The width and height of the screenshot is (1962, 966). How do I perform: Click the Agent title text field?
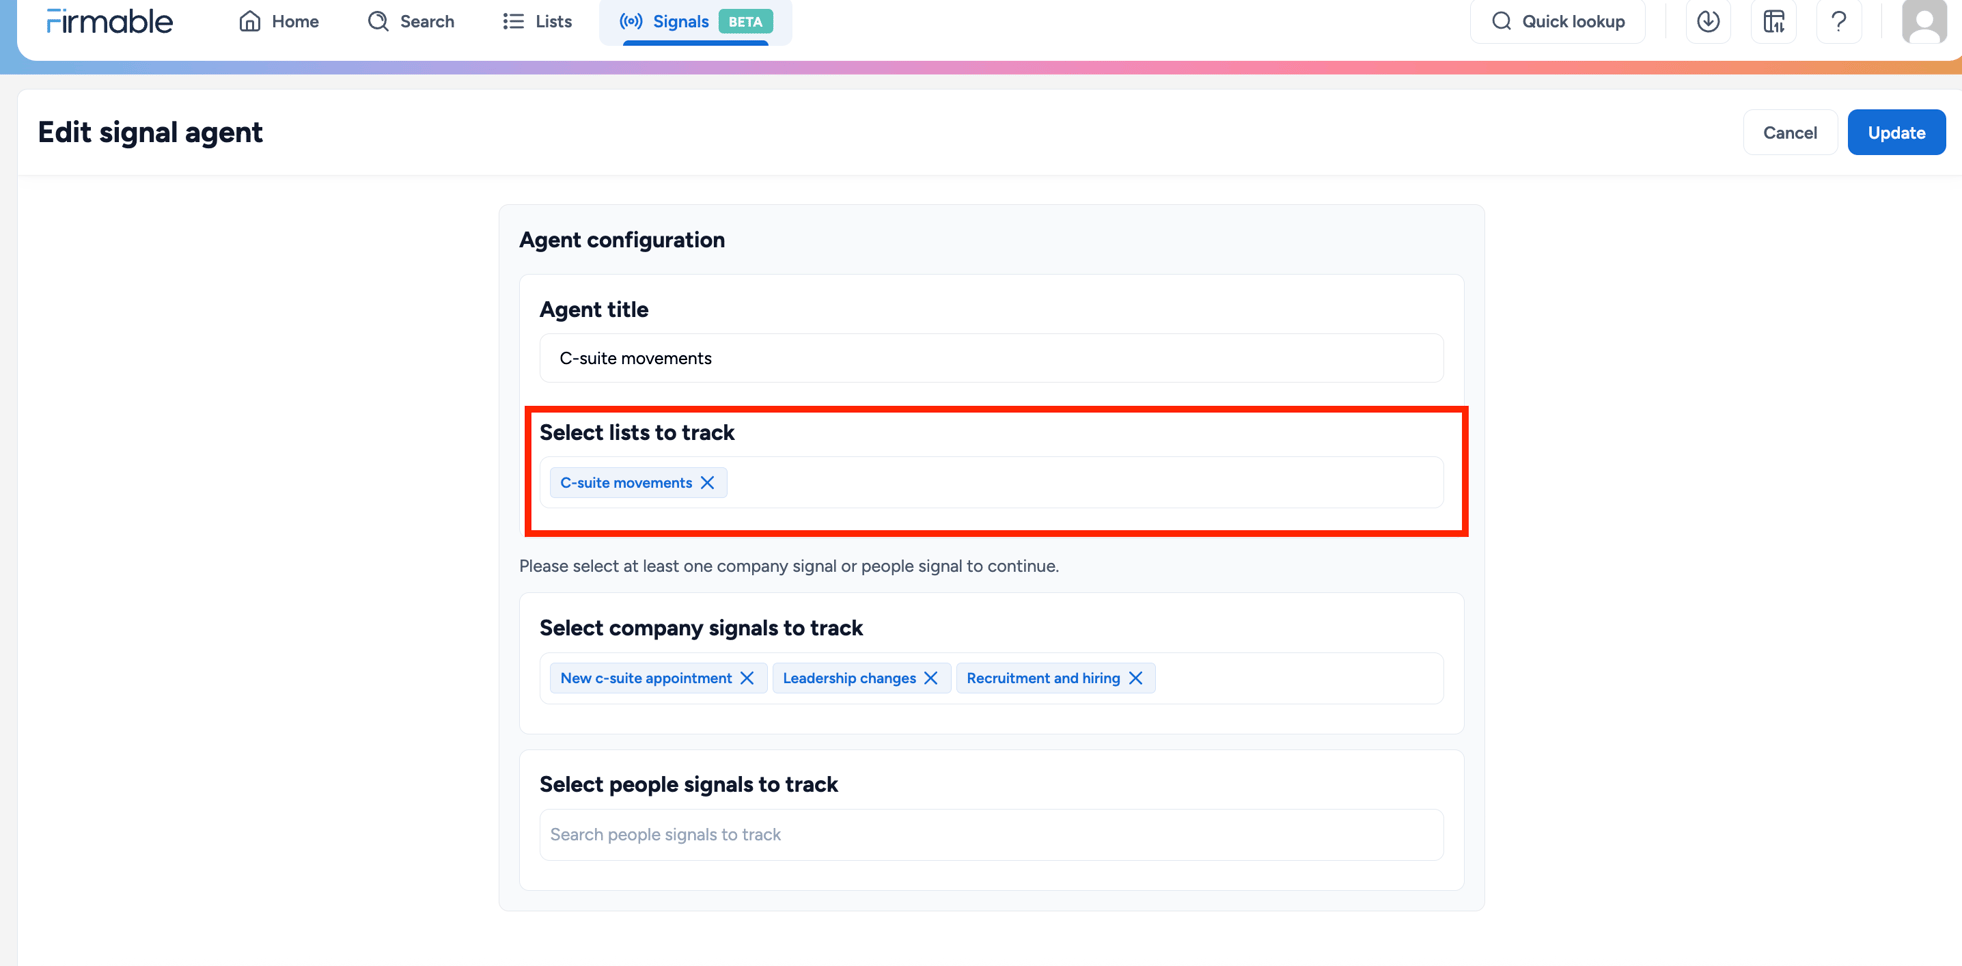click(x=990, y=358)
